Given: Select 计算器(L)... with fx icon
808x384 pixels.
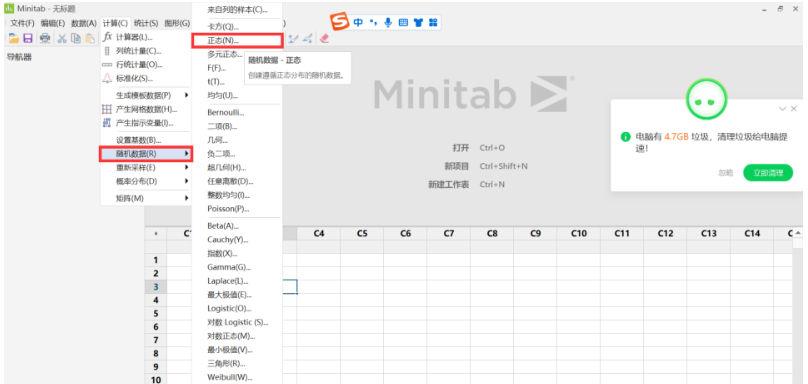Looking at the screenshot, I should point(146,37).
